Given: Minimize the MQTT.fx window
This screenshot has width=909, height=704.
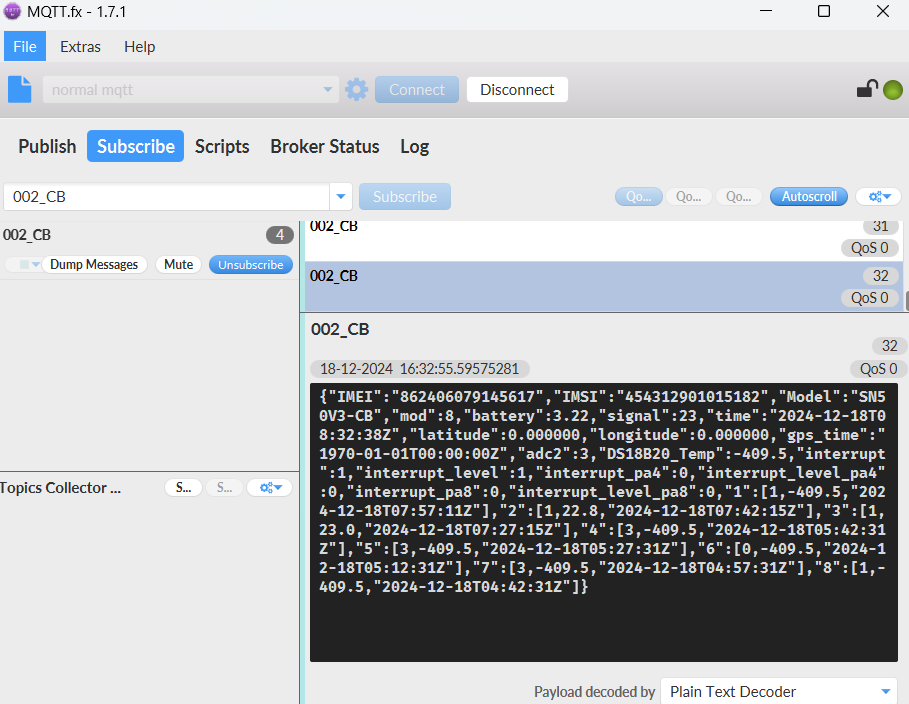Looking at the screenshot, I should pyautogui.click(x=766, y=11).
